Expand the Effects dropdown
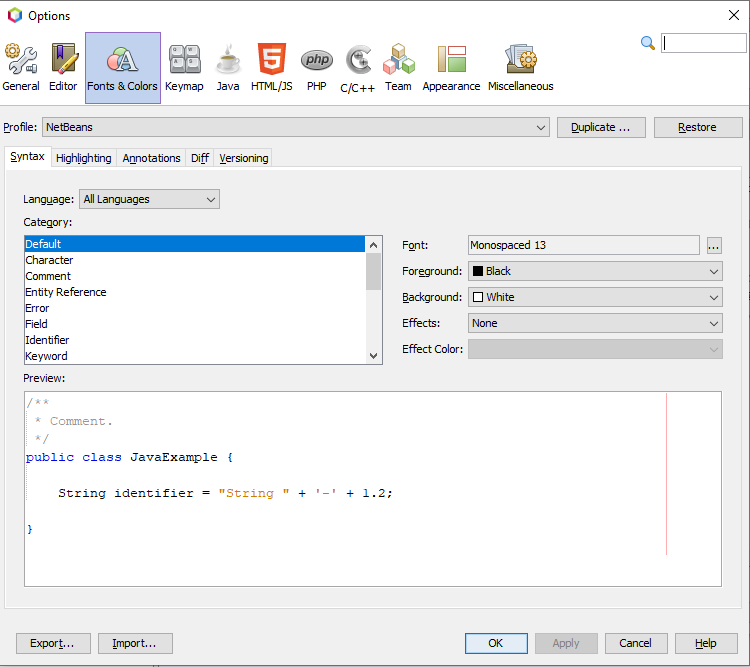 point(594,323)
